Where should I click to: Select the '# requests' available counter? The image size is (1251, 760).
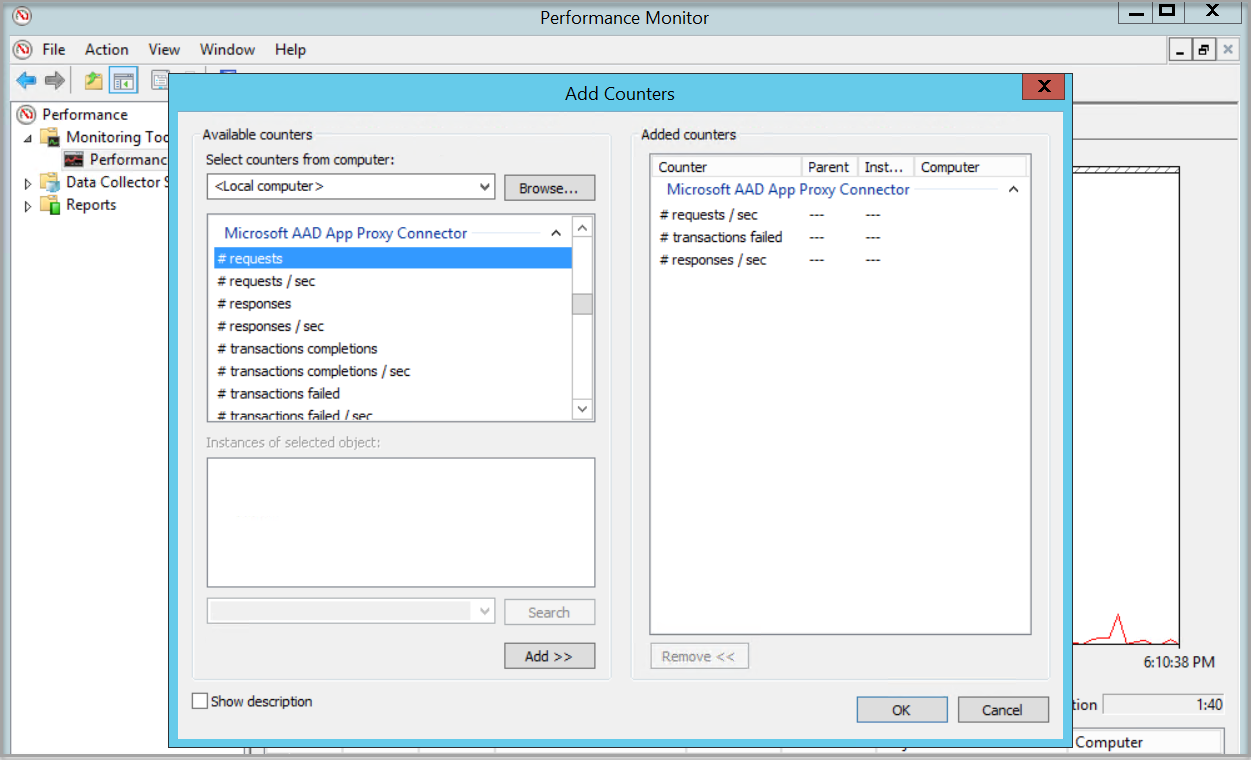pos(393,258)
